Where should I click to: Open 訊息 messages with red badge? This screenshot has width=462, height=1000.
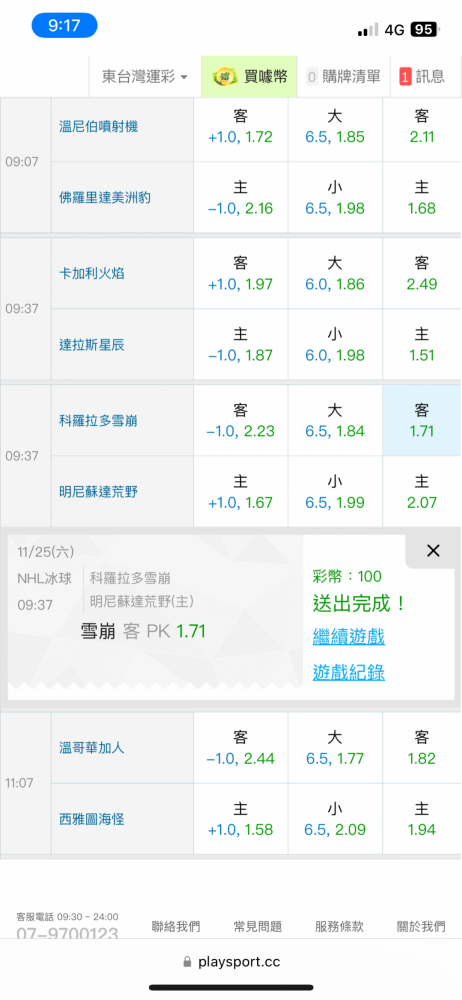(x=422, y=77)
